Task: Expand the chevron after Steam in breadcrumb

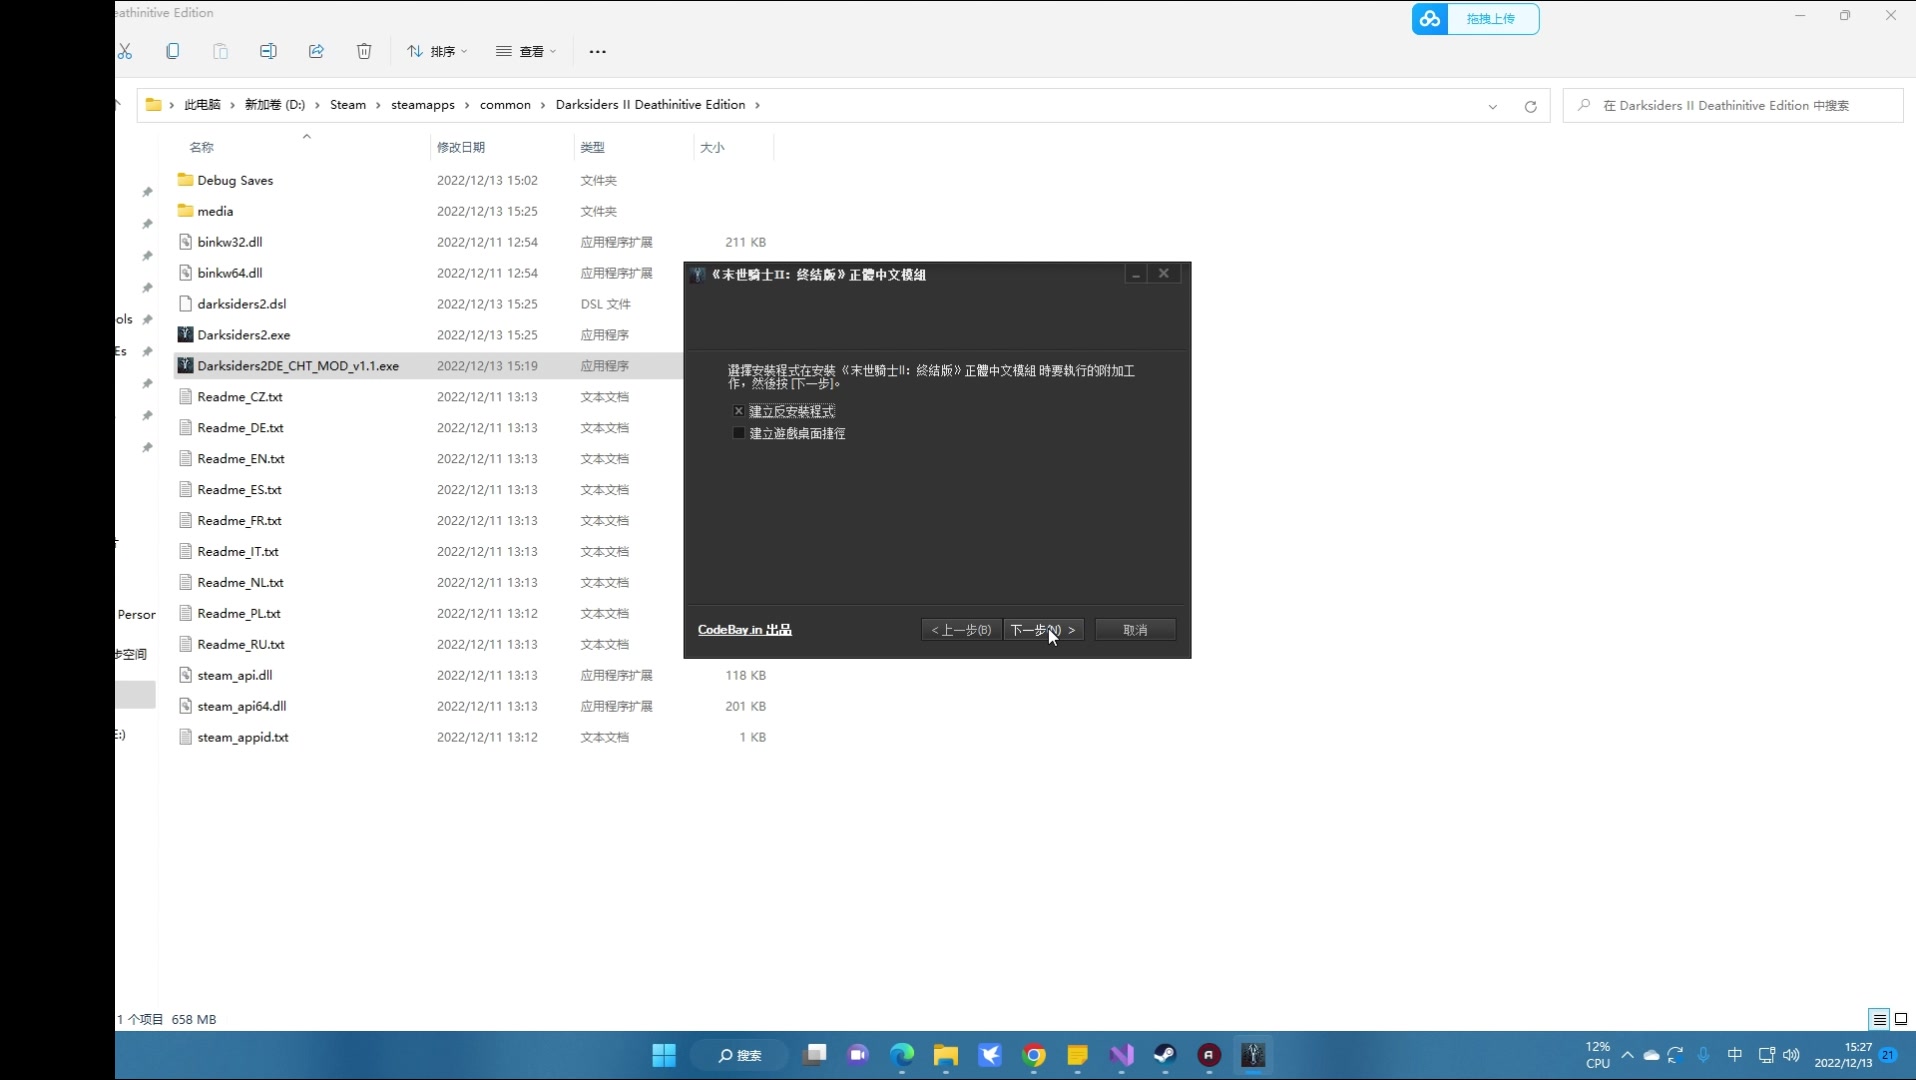Action: coord(378,105)
